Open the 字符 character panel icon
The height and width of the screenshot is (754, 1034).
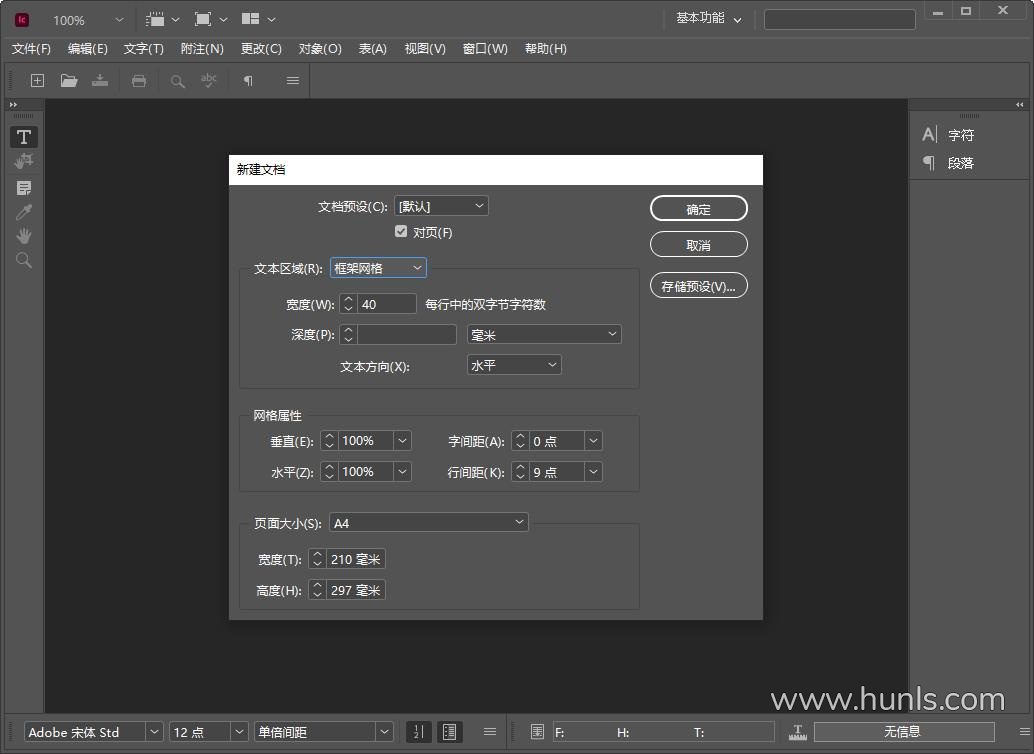click(929, 135)
